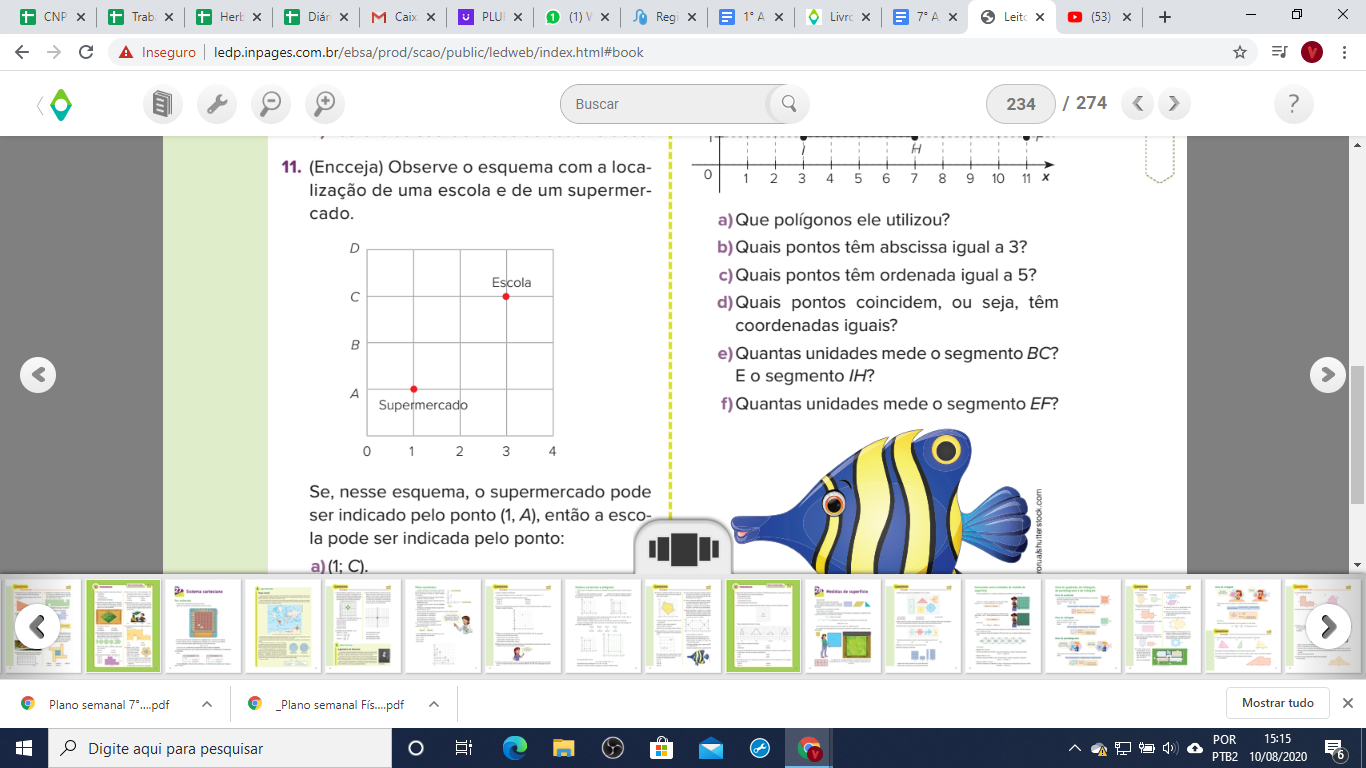The height and width of the screenshot is (768, 1366).
Task: Collapse the thumbnail strip handle
Action: [683, 548]
